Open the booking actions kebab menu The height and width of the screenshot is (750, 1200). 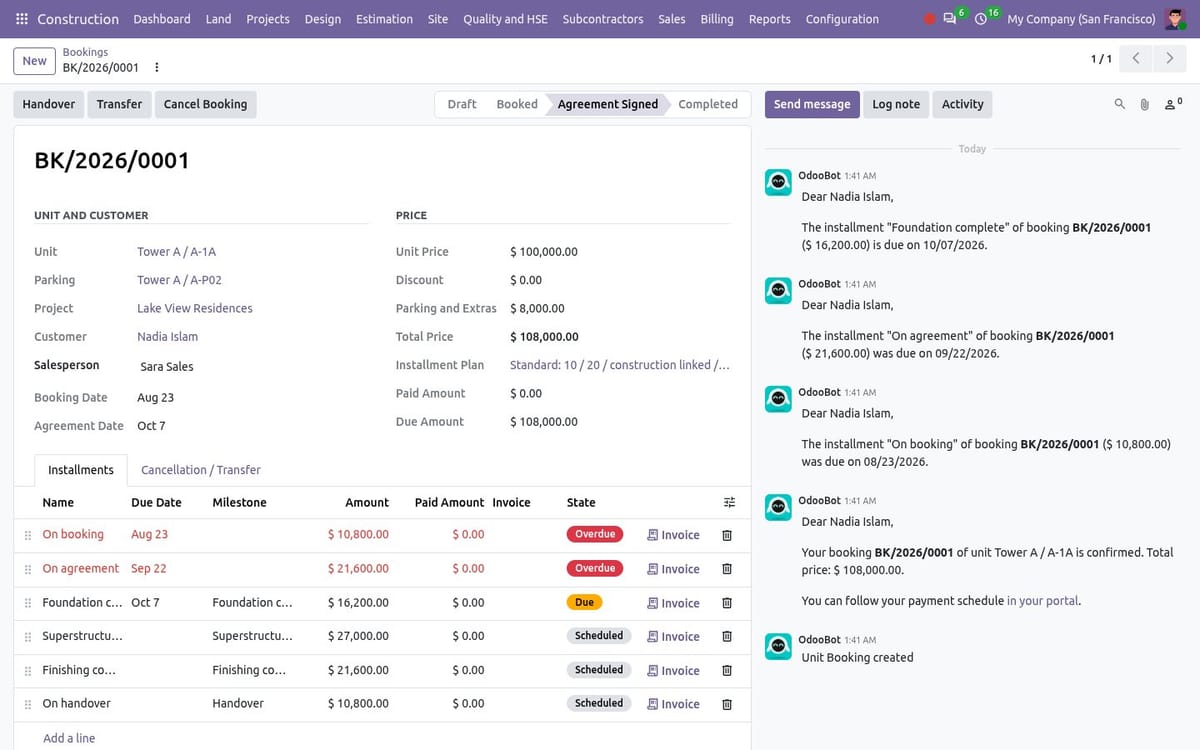[x=157, y=67]
